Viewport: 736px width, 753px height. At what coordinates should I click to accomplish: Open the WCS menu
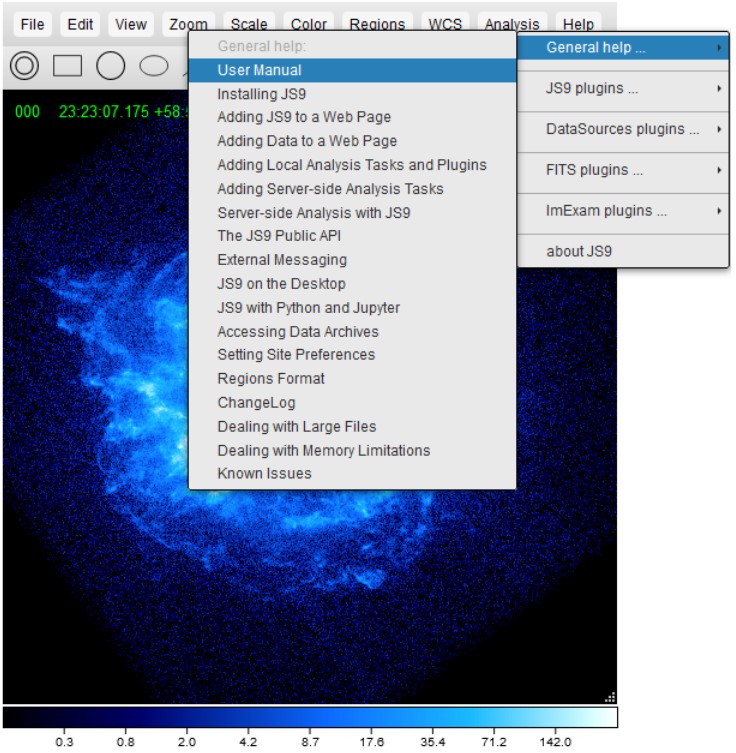445,23
